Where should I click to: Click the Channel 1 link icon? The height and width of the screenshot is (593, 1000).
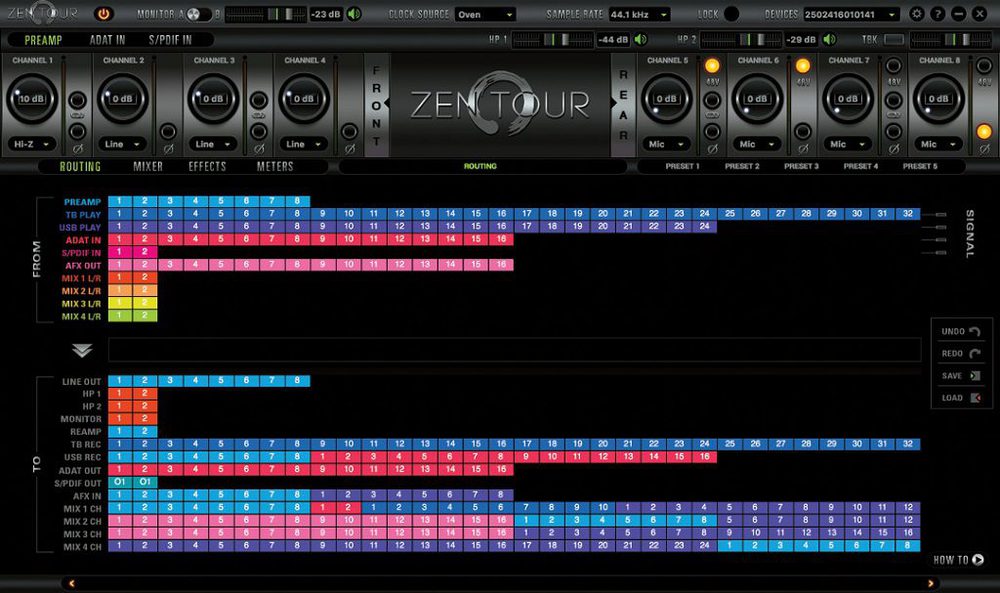point(78,115)
